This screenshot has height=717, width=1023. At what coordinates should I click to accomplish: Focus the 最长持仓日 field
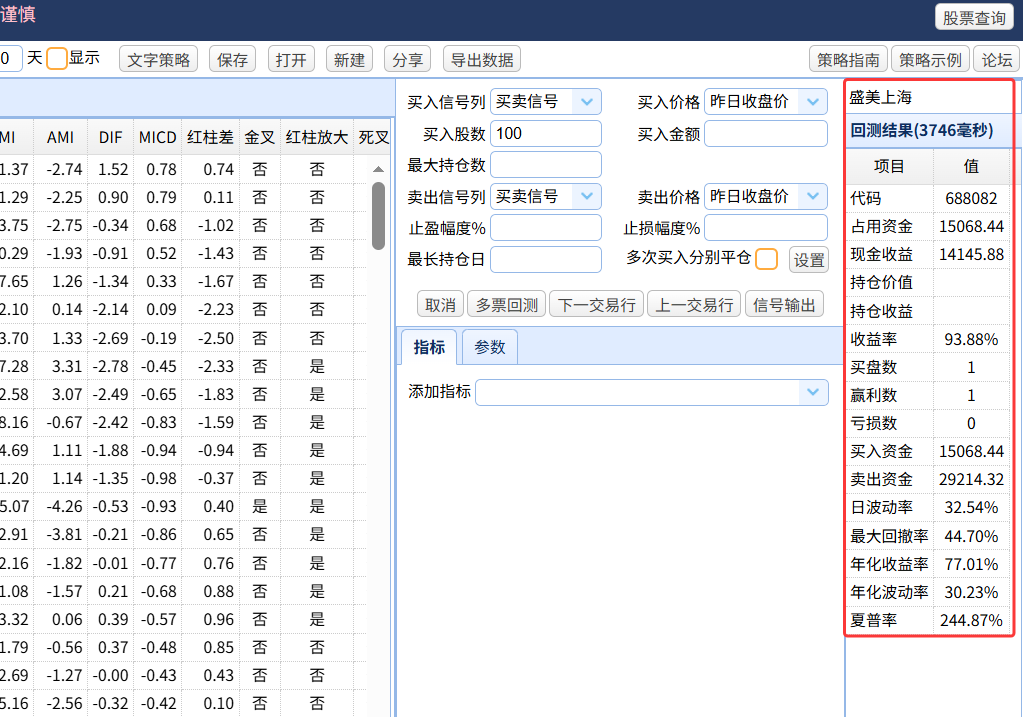pyautogui.click(x=545, y=259)
